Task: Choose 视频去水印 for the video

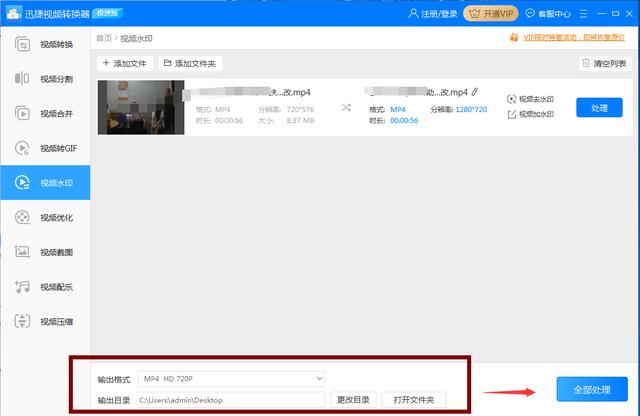Action: (530, 99)
